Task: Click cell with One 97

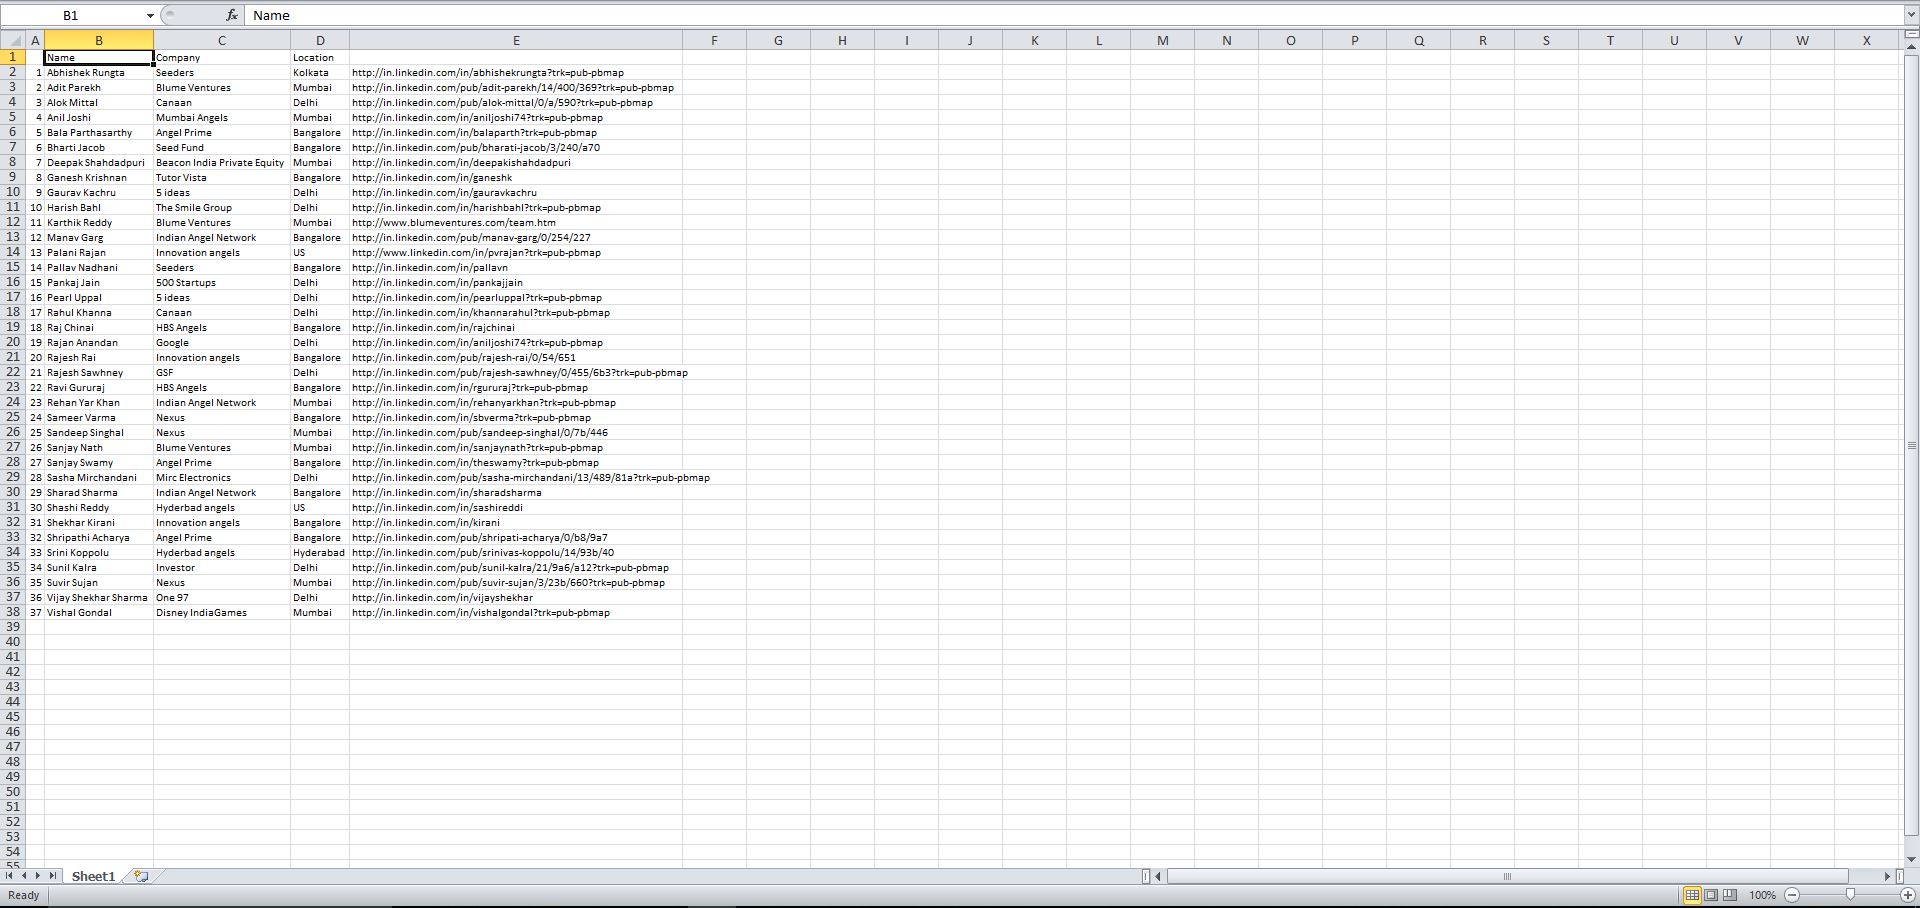Action: pos(222,597)
